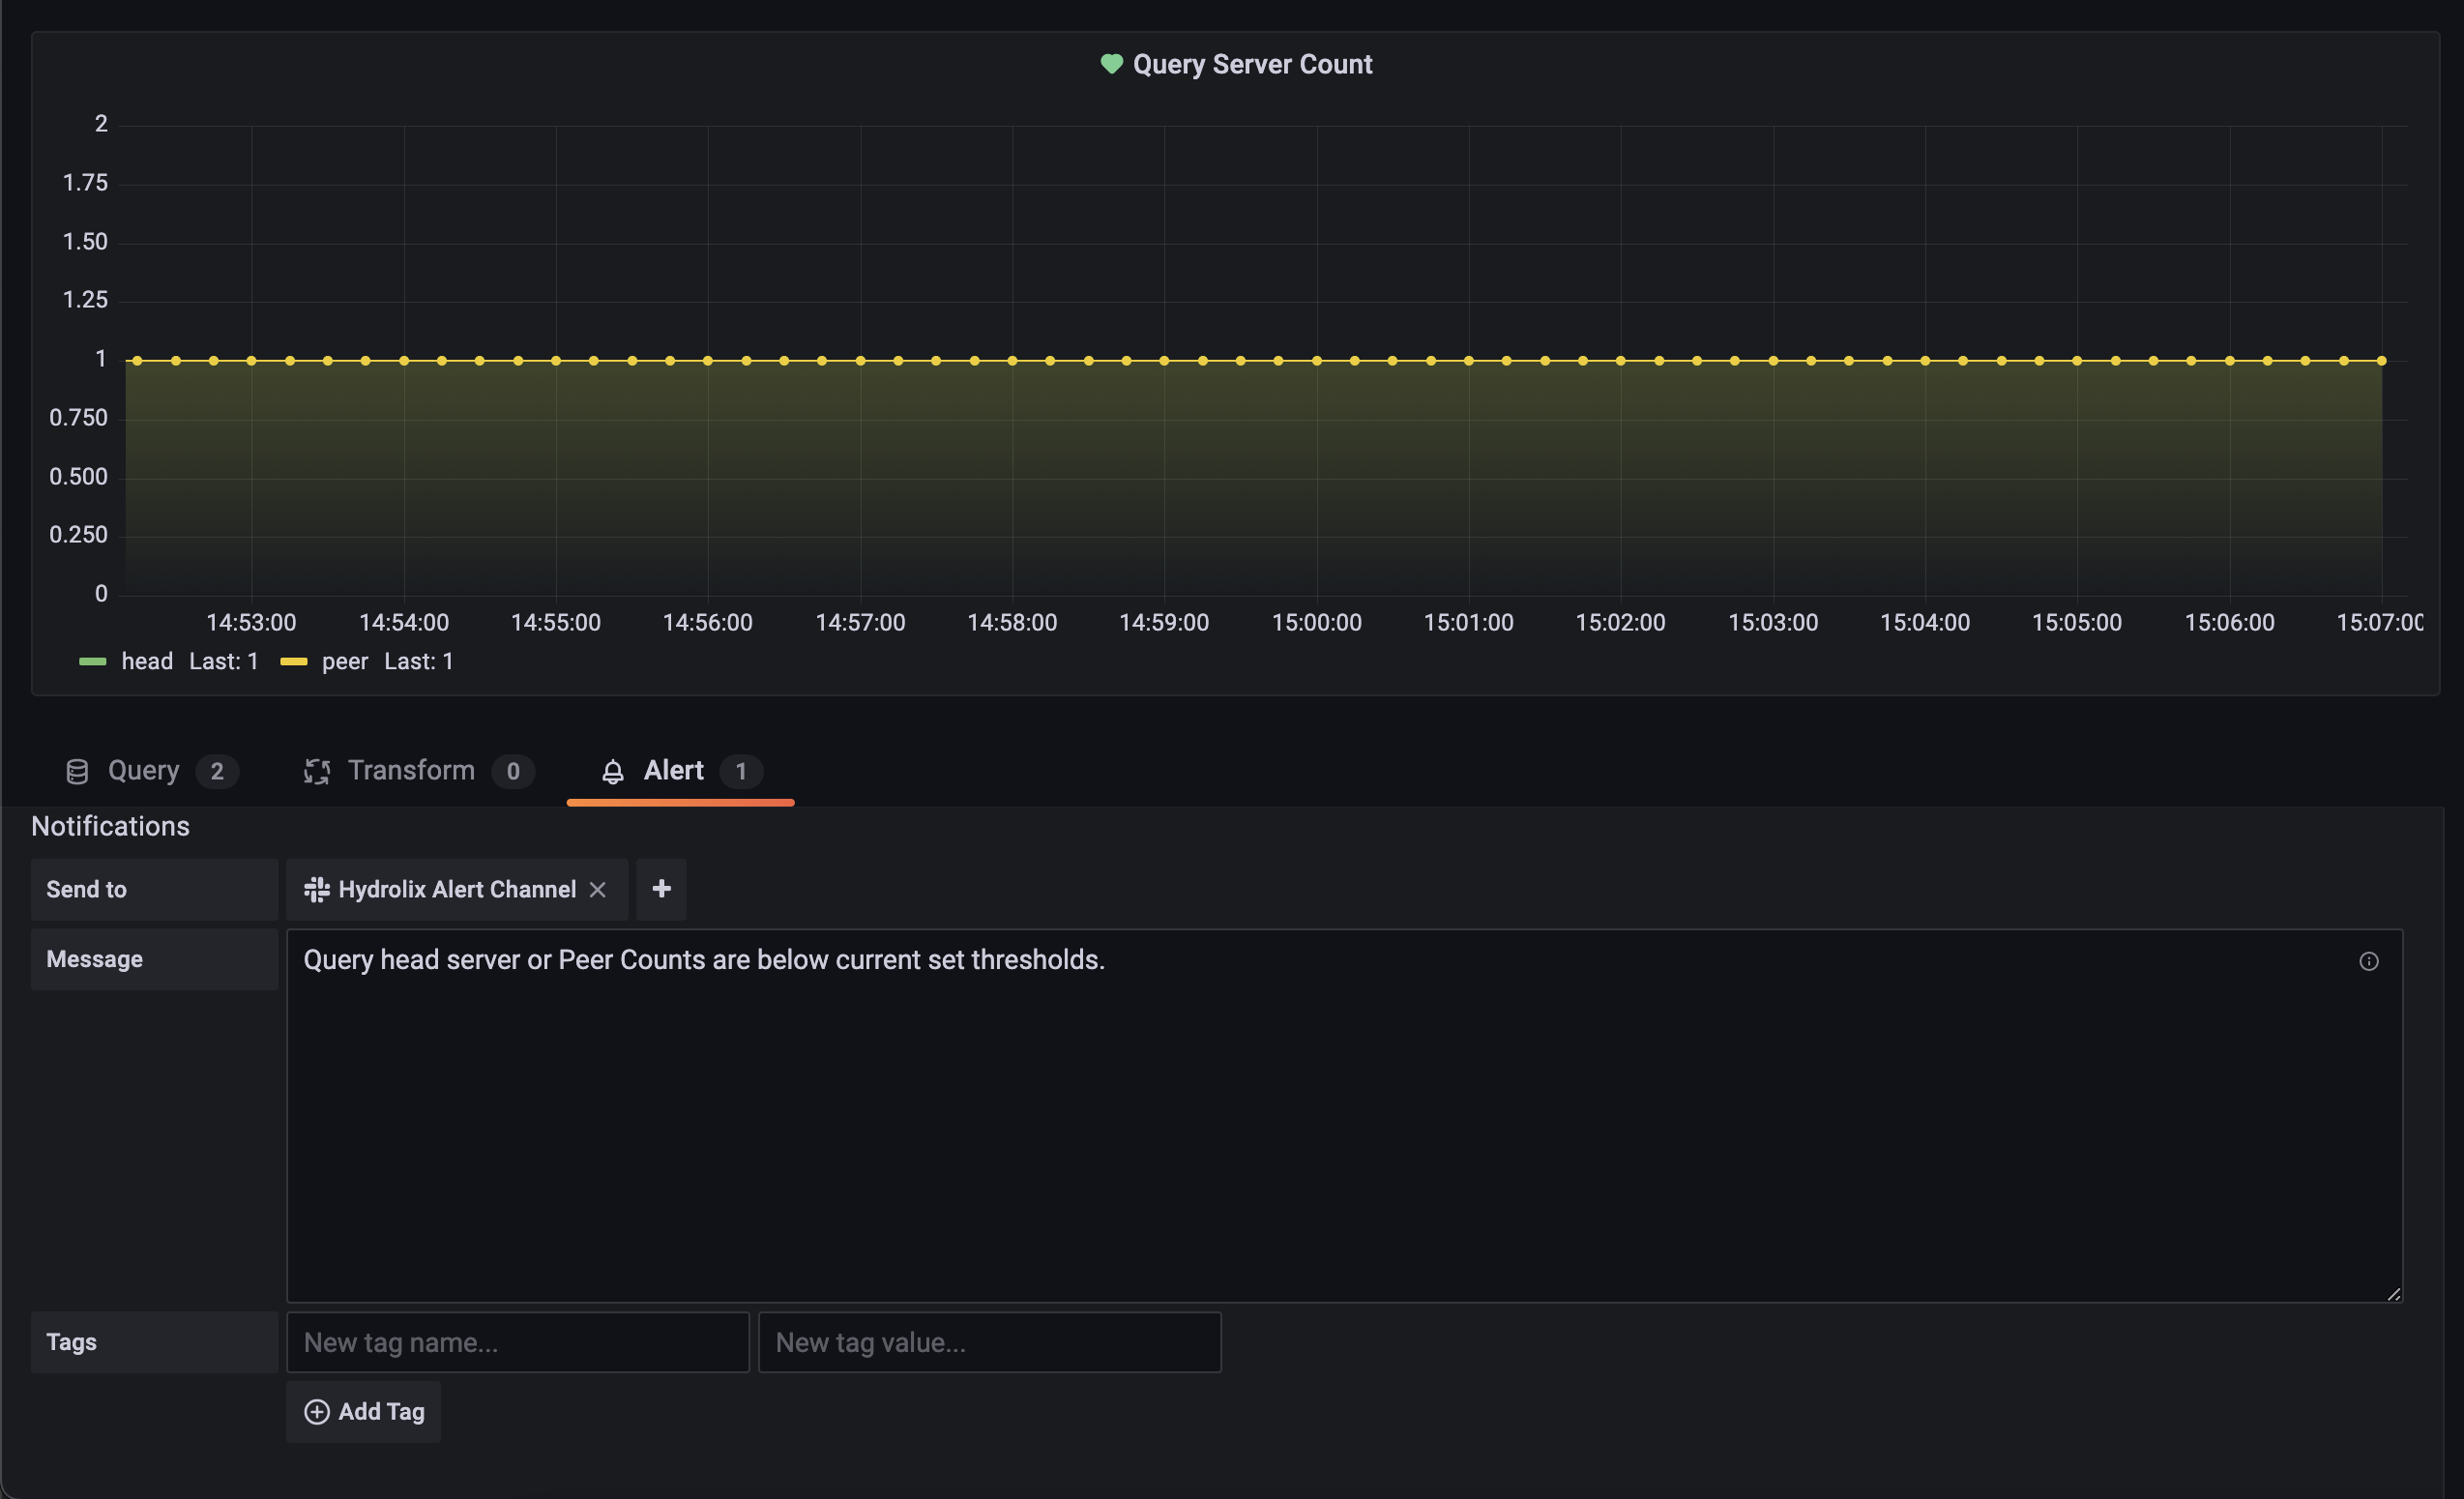Viewport: 2464px width, 1499px height.
Task: Toggle the peer series in the legend
Action: pos(345,661)
